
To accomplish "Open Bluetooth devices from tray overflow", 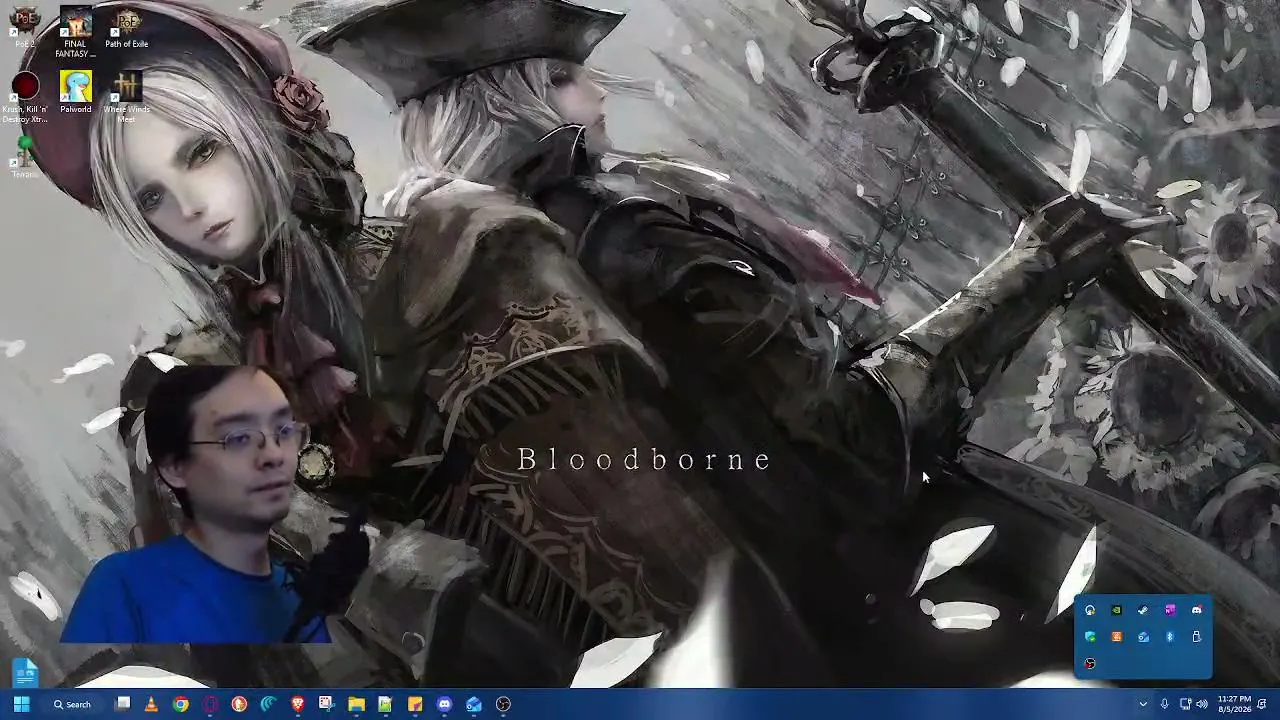I will click(x=1170, y=637).
